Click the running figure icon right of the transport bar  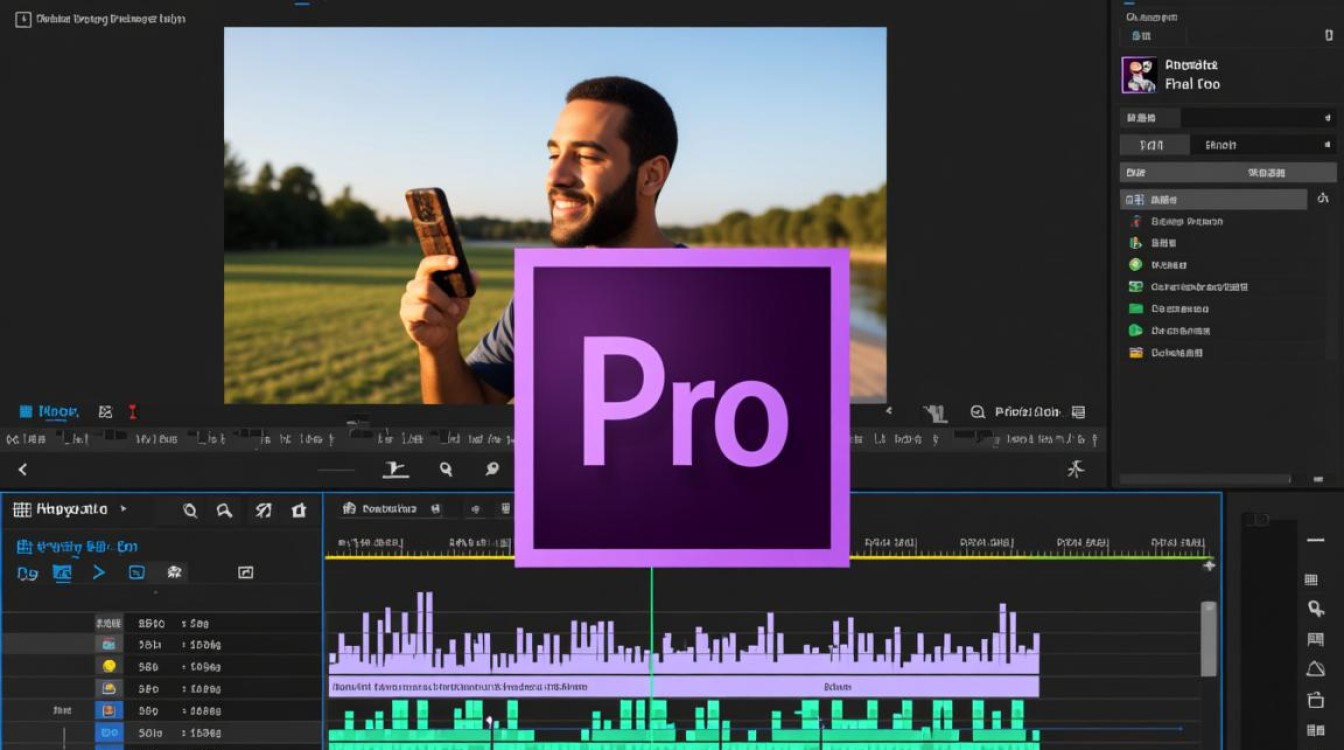tap(1076, 468)
